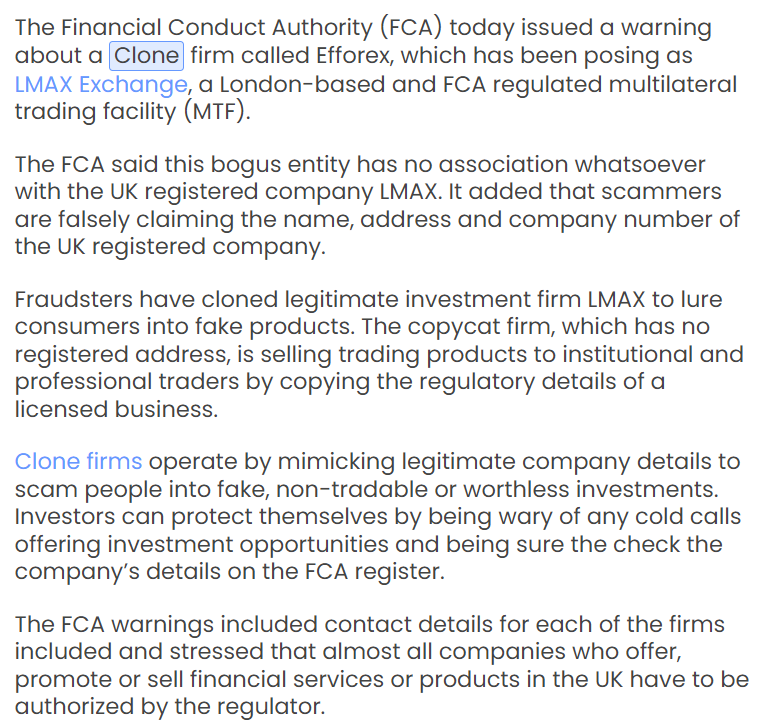Click on the word "copycat"
Image resolution: width=770 pixels, height=728 pixels.
tap(446, 327)
